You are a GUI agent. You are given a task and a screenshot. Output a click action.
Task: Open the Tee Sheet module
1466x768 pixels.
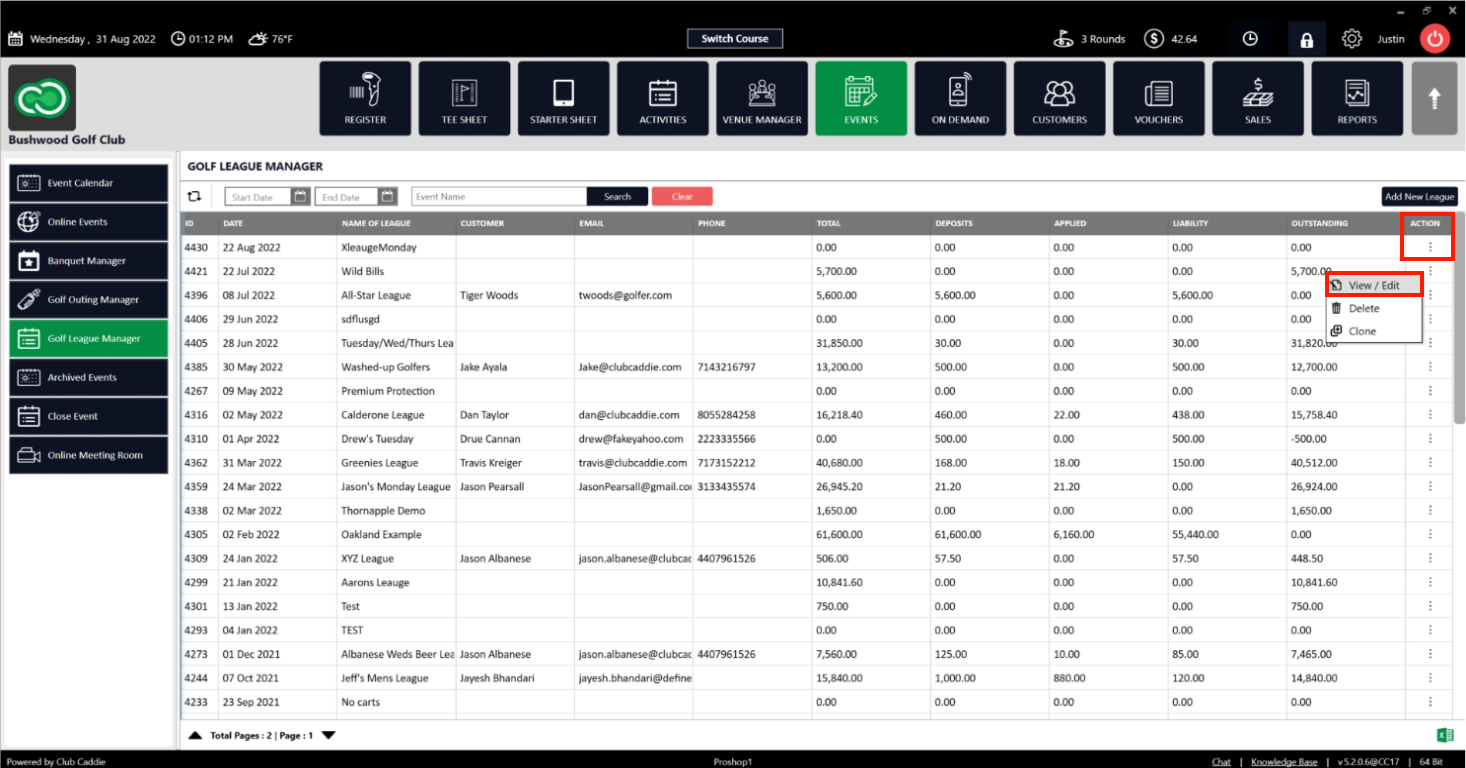tap(464, 98)
